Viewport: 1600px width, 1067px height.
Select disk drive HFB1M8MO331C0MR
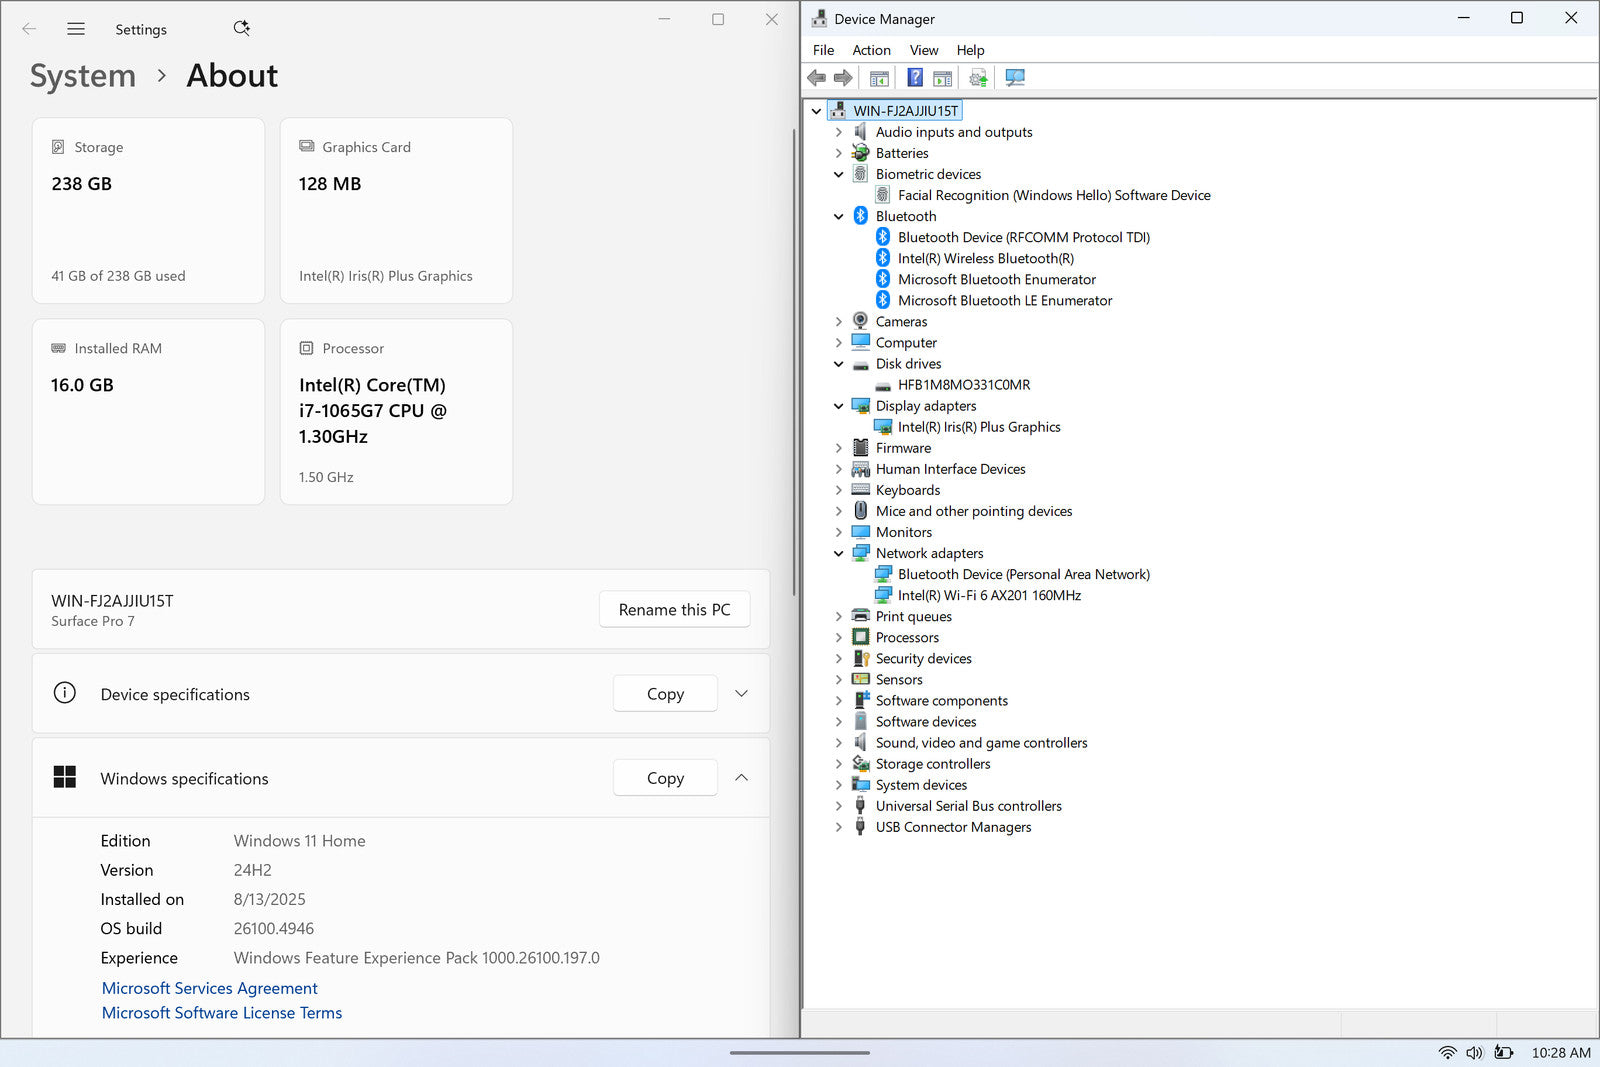964,385
